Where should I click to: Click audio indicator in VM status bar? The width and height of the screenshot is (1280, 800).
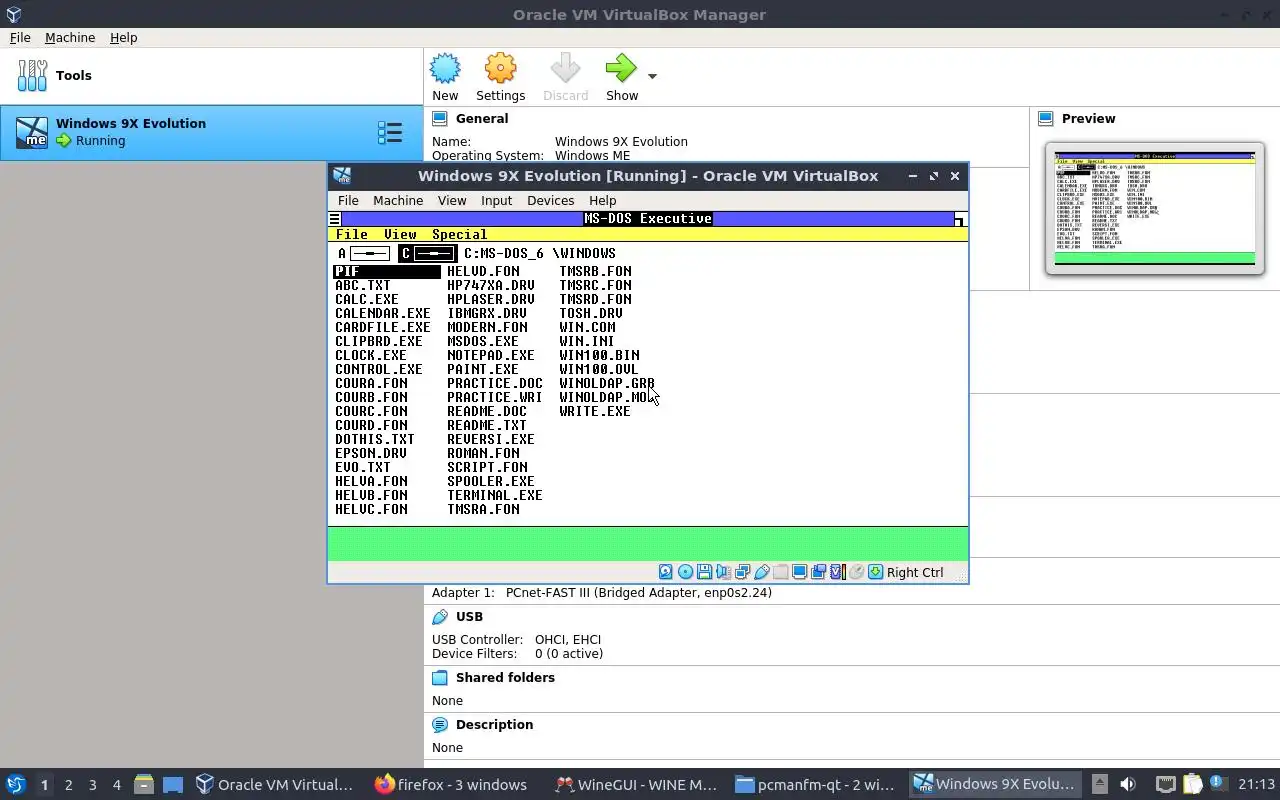pyautogui.click(x=723, y=572)
